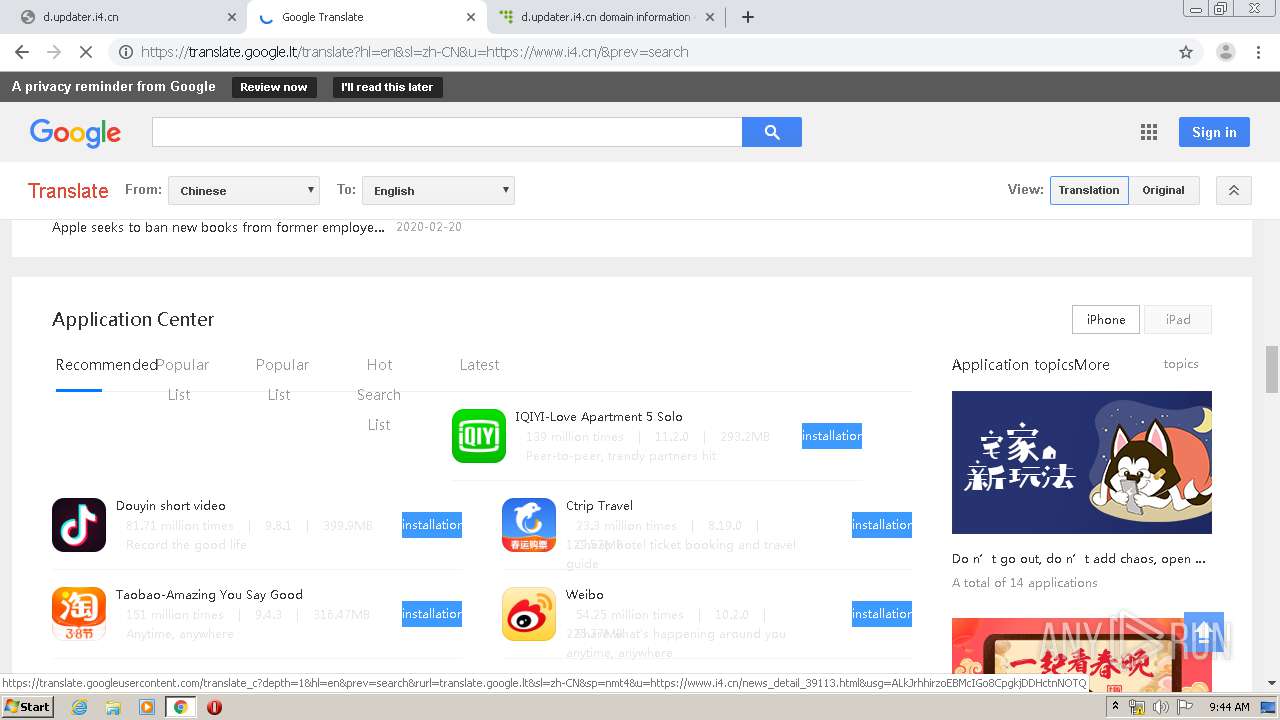Install the Weibo app
This screenshot has height=720, width=1280.
(x=882, y=614)
